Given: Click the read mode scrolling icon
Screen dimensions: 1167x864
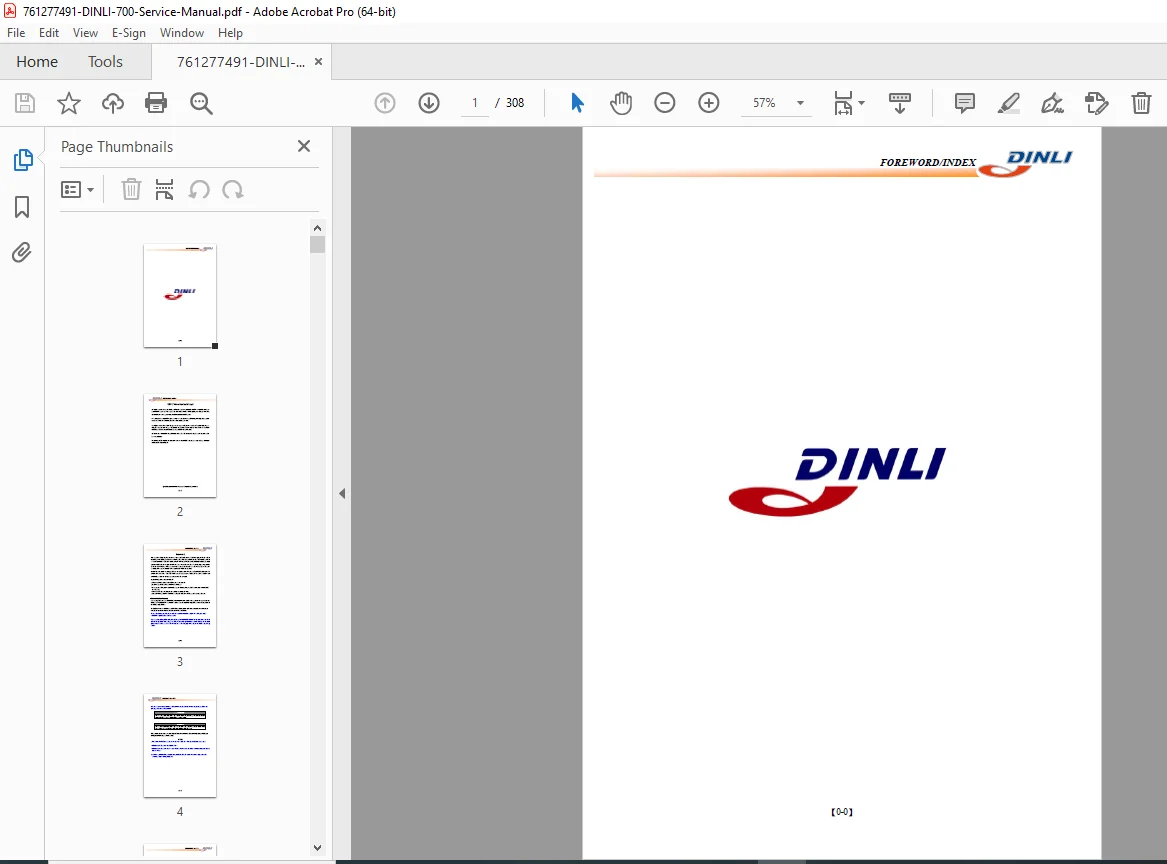Looking at the screenshot, I should point(900,103).
